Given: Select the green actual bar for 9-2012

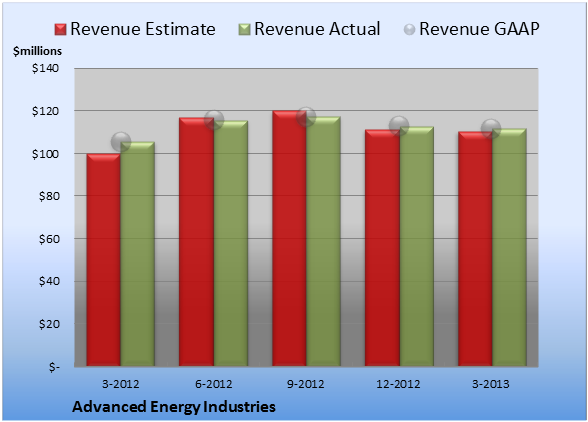Looking at the screenshot, I should [x=323, y=241].
